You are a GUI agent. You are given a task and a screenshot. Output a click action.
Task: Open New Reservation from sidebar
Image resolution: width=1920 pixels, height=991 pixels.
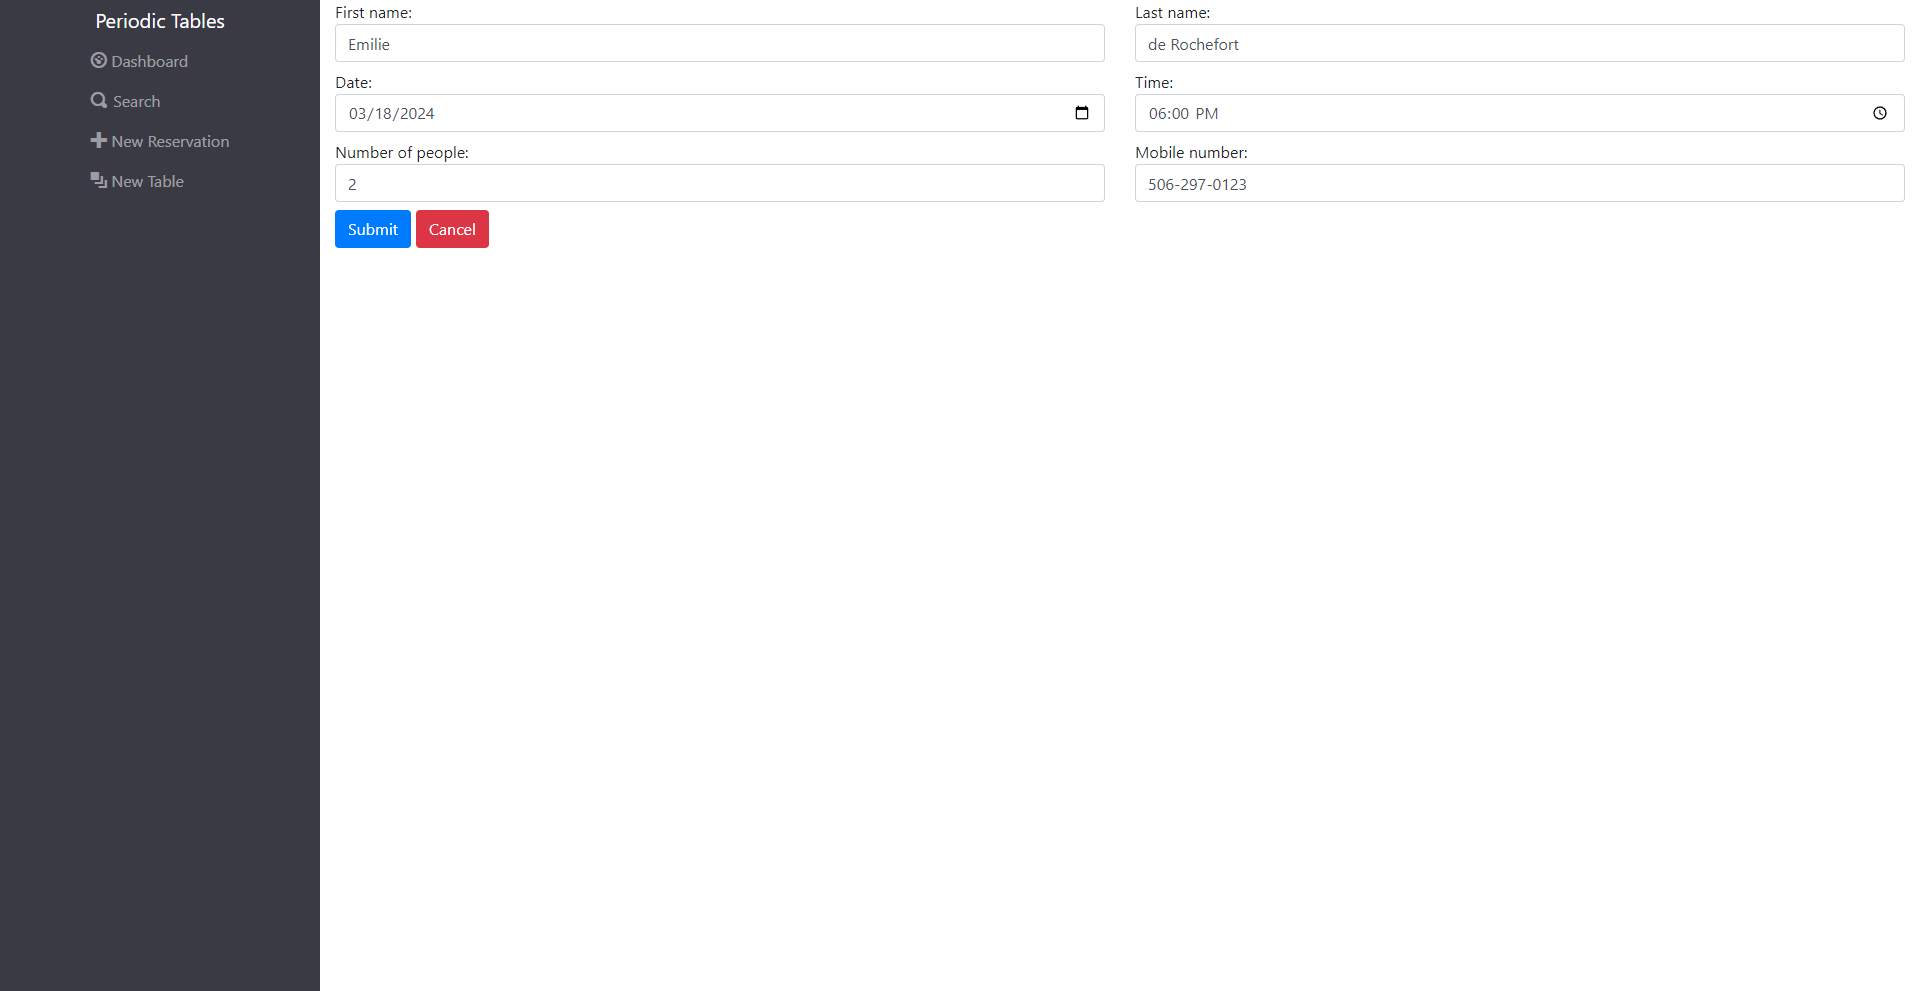tap(160, 141)
